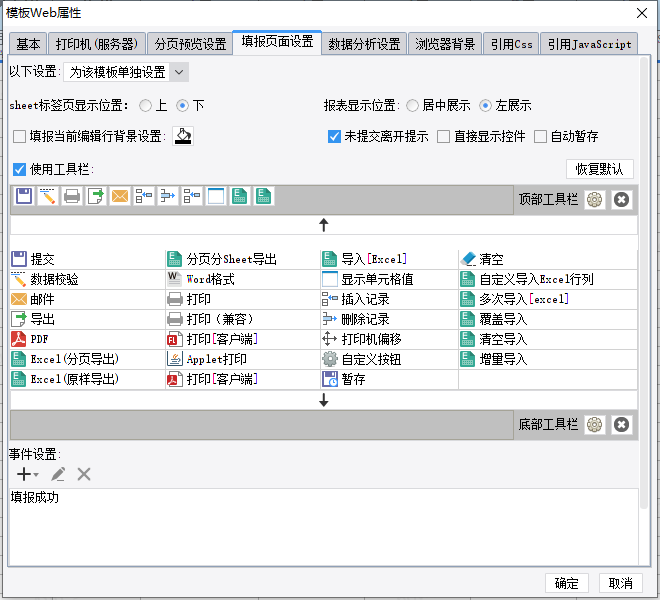Open top toolbar gear settings

[594, 200]
